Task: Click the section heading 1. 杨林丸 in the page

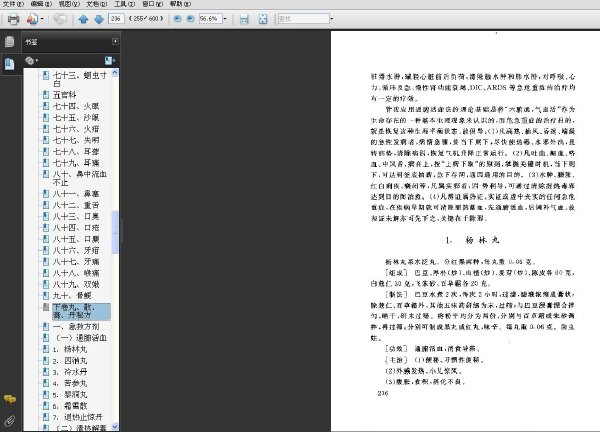Action: point(472,240)
